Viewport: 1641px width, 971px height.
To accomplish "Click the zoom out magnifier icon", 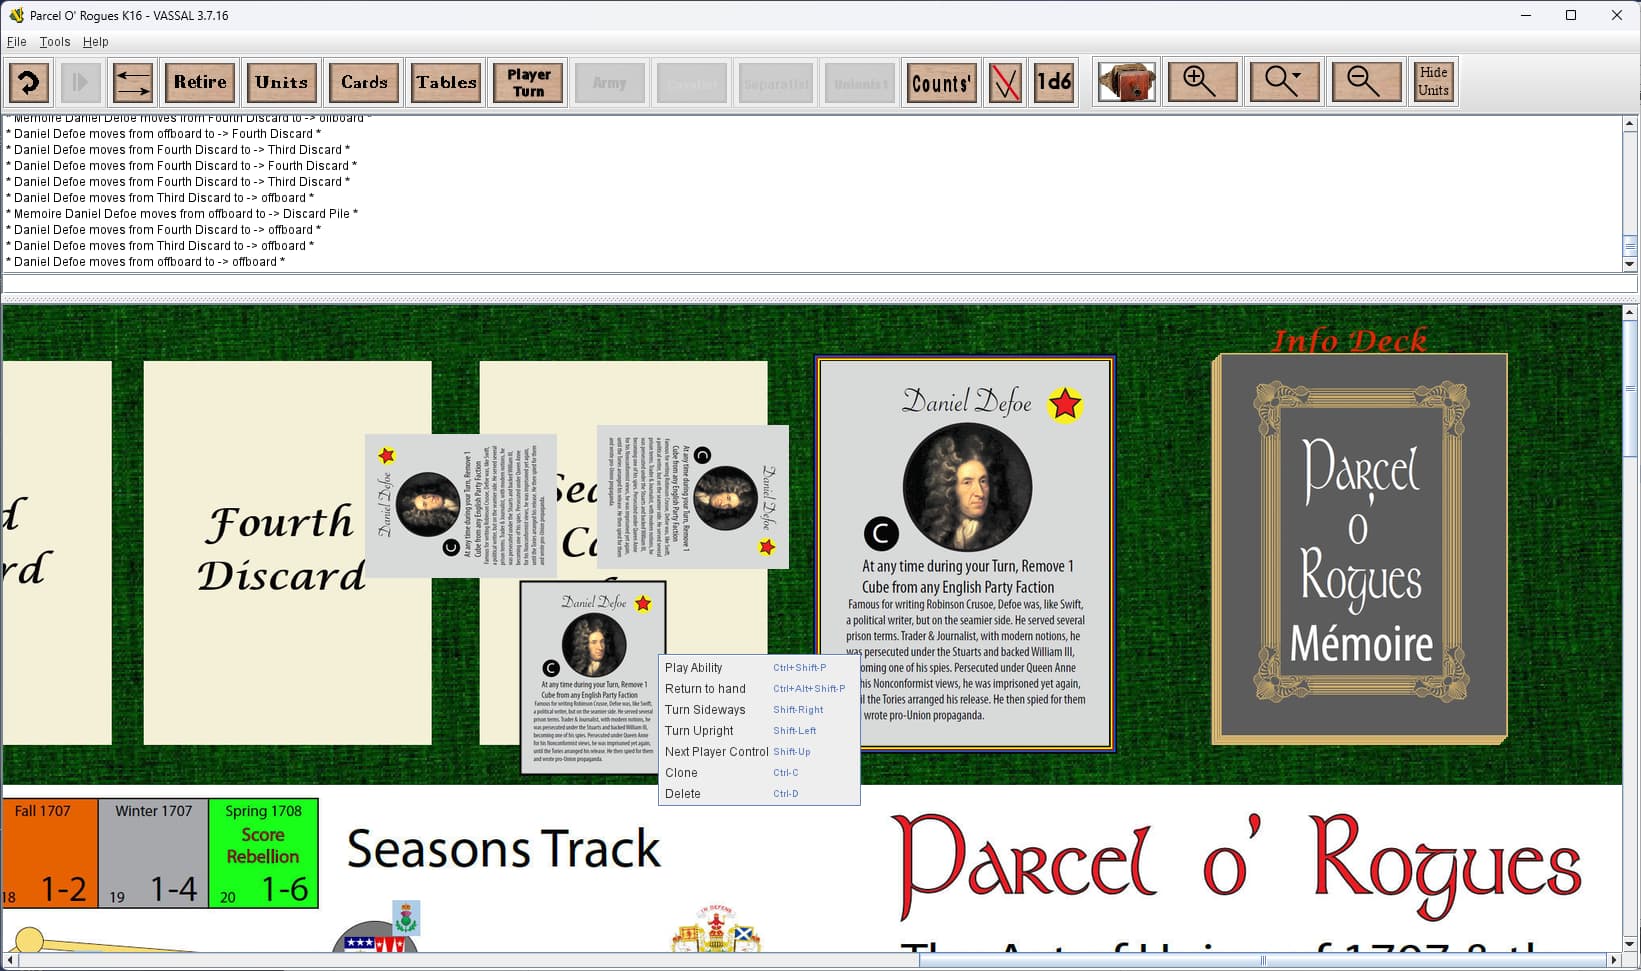I will pyautogui.click(x=1367, y=82).
